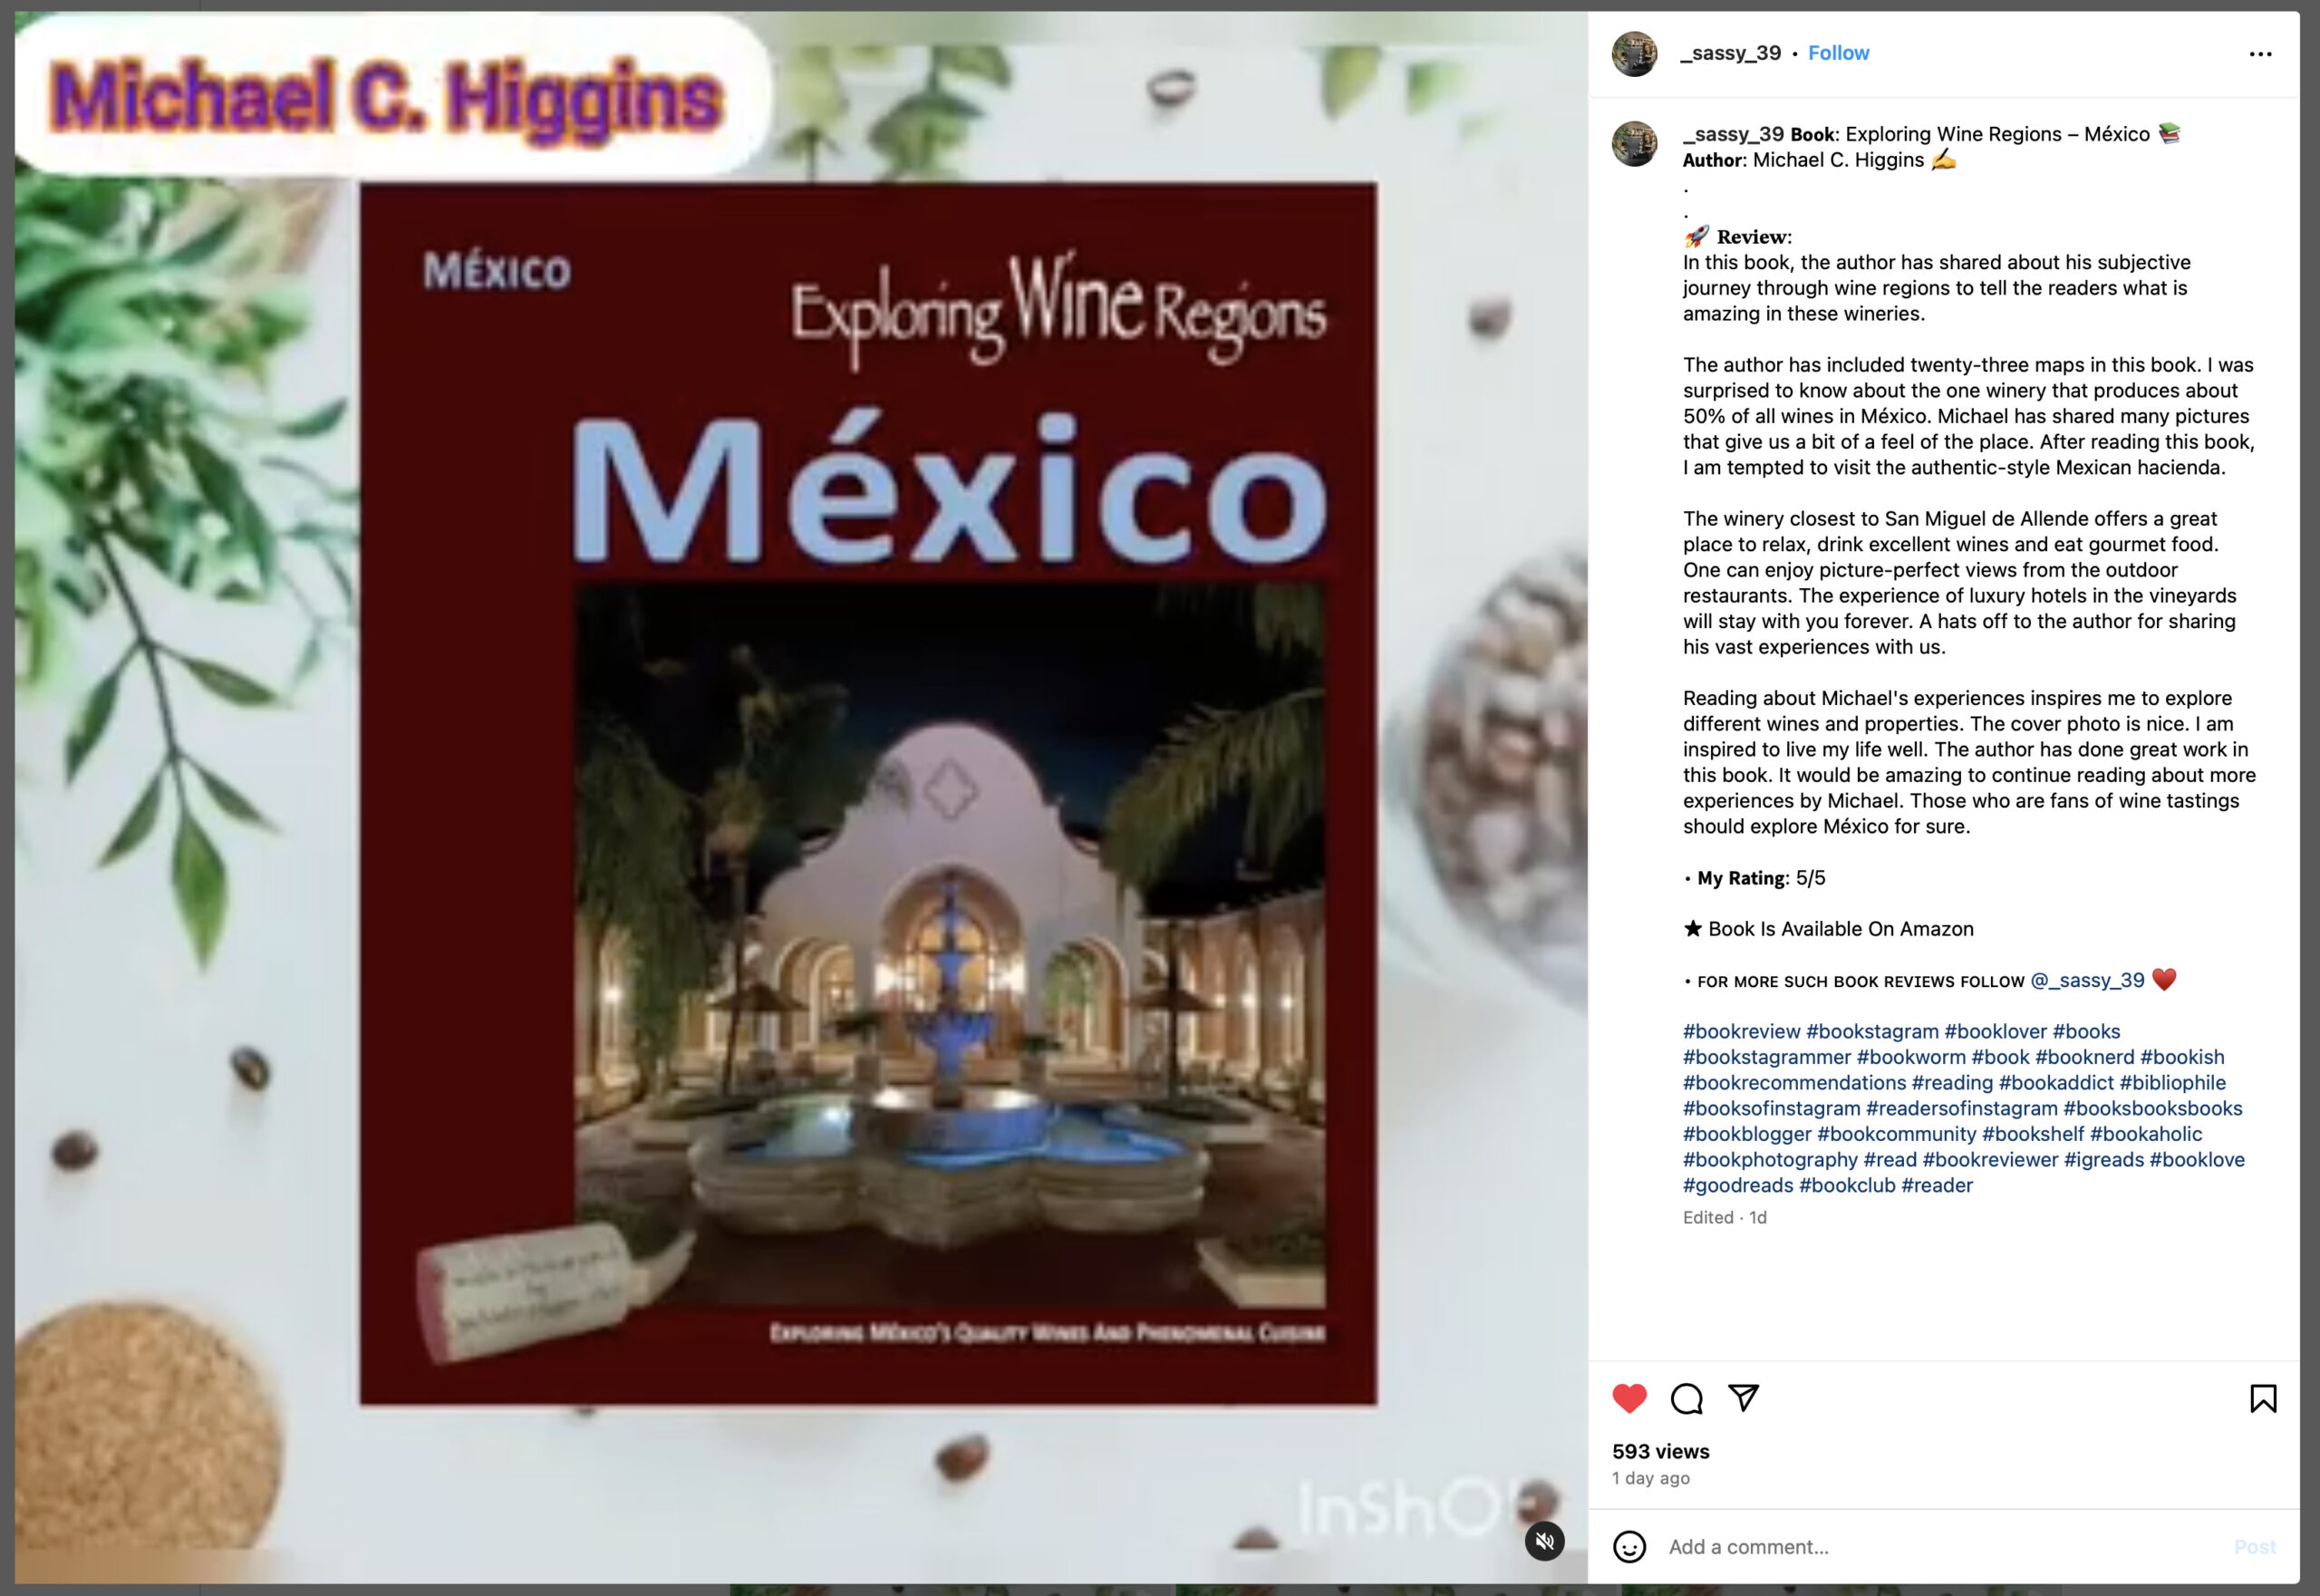Unlike the post with the red heart
The height and width of the screenshot is (1596, 2320).
point(1629,1398)
